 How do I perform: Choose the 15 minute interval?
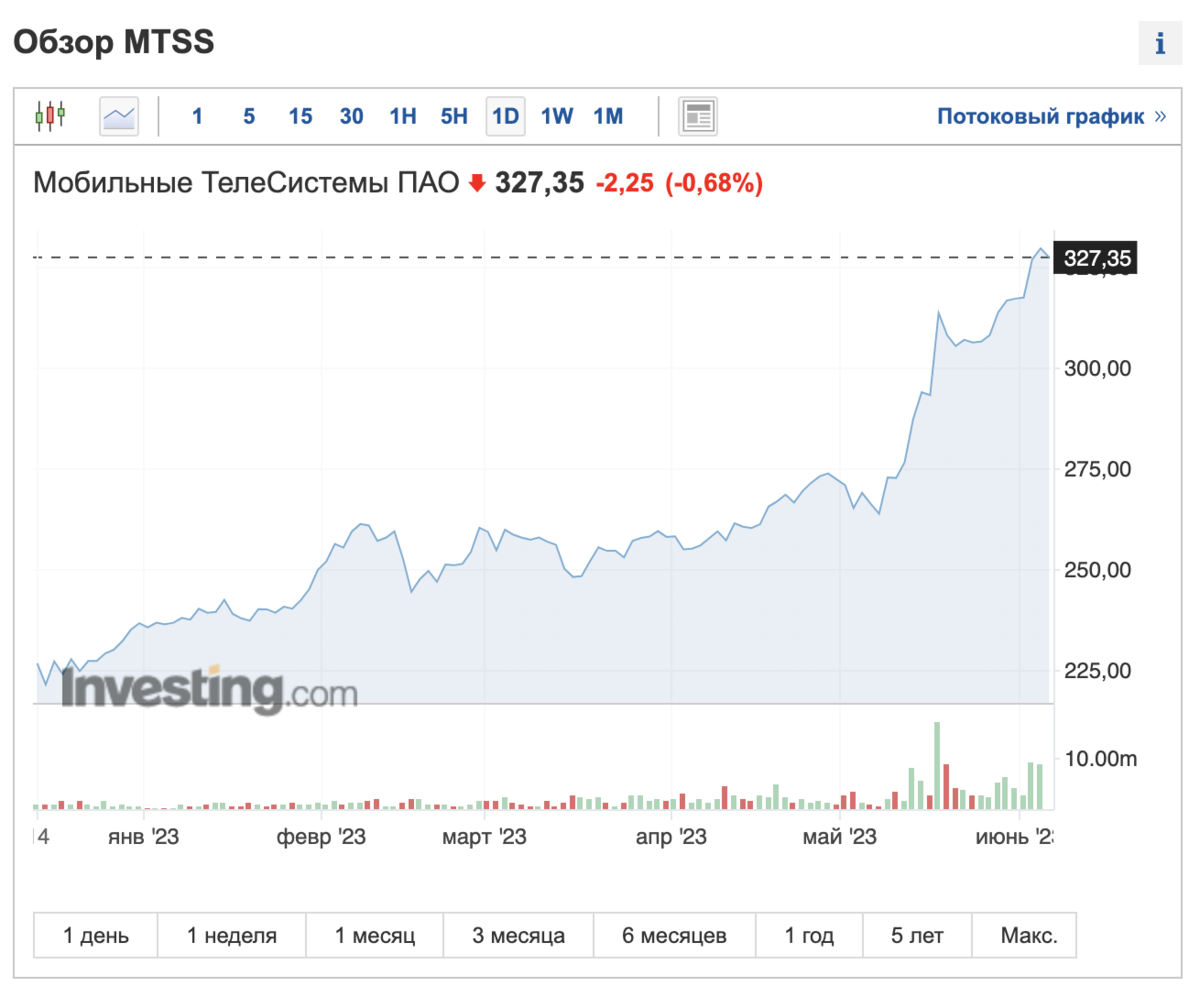[x=300, y=116]
